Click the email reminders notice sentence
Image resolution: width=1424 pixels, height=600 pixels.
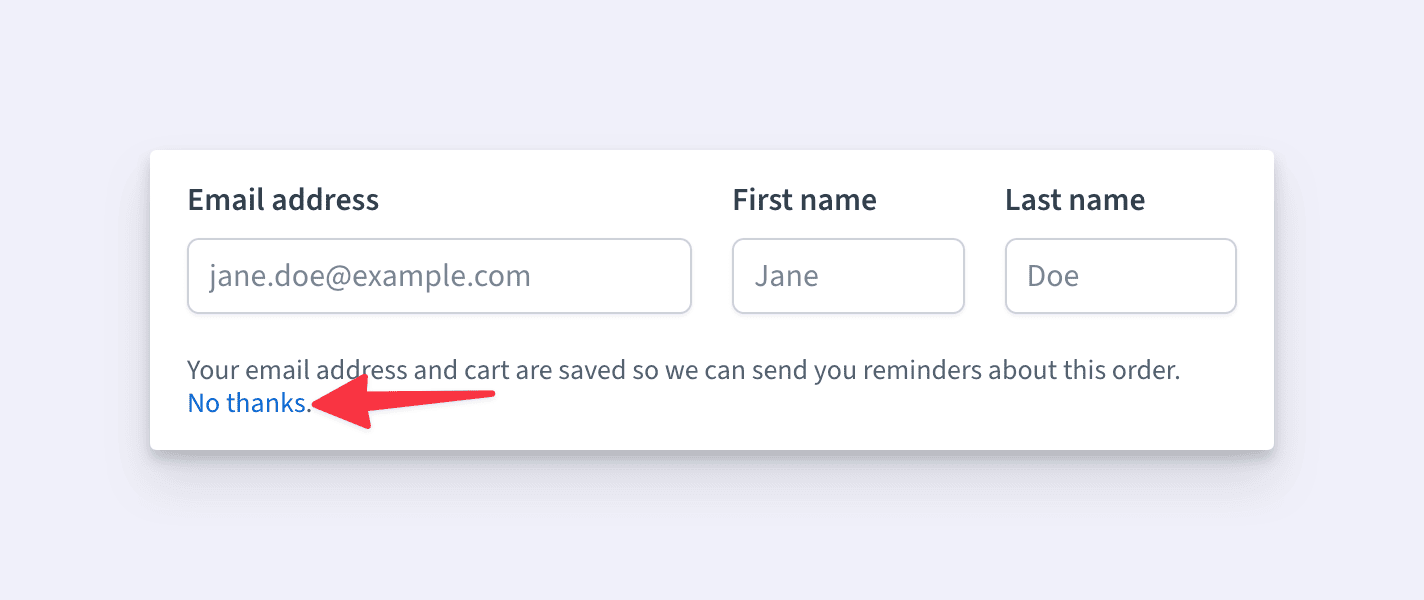[x=684, y=371]
